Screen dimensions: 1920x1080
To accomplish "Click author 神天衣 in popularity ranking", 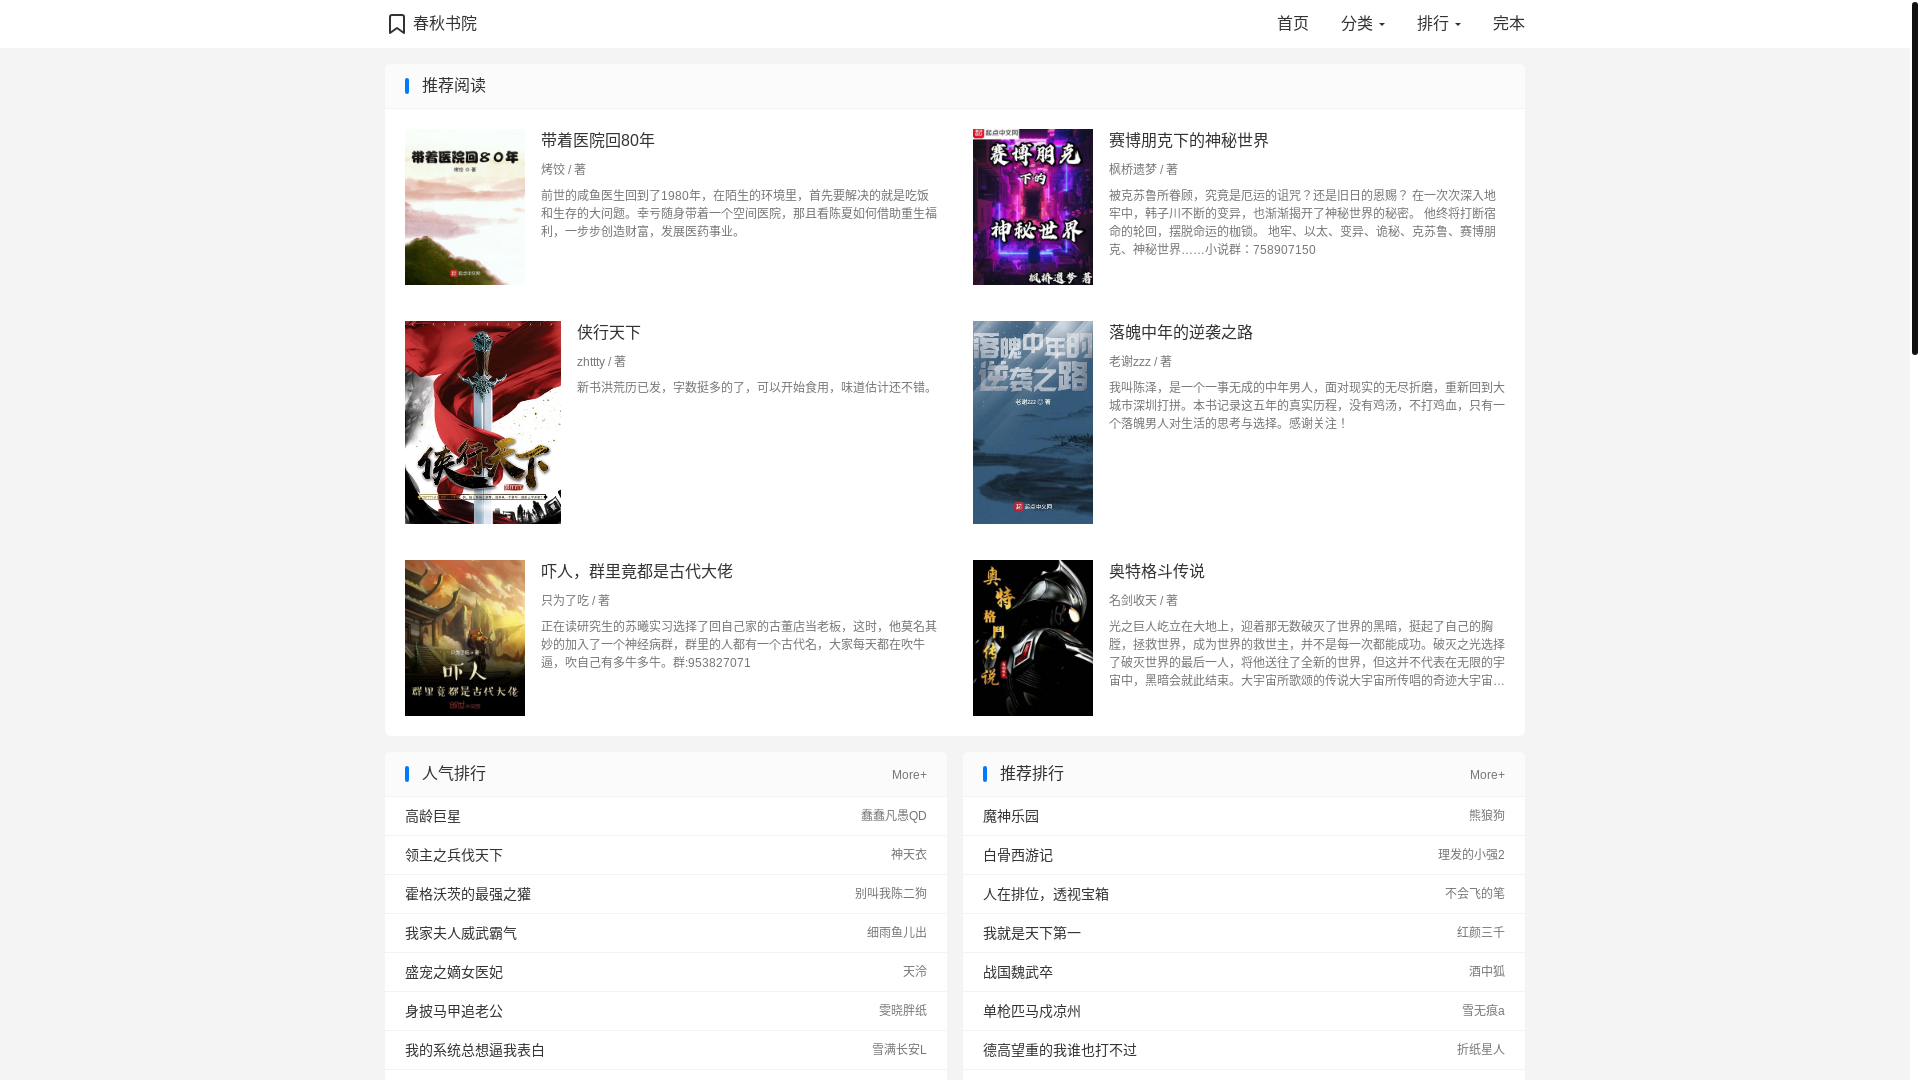I will [x=909, y=855].
